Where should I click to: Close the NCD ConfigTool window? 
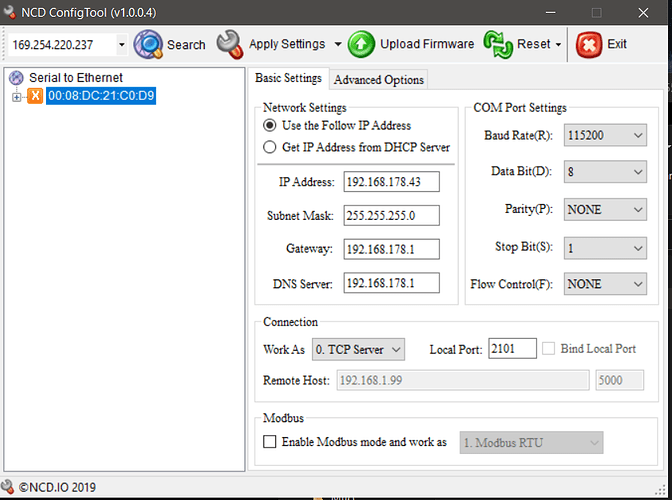coord(643,12)
